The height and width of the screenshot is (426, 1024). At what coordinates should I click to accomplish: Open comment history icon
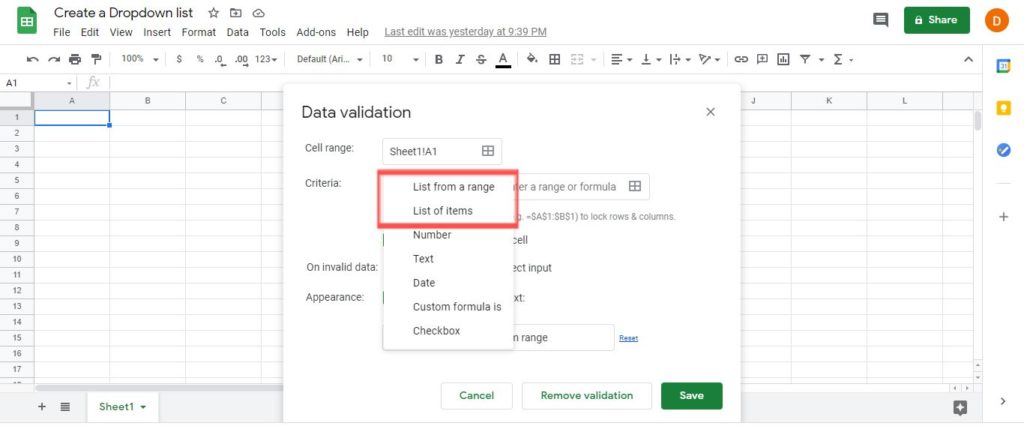(x=881, y=20)
